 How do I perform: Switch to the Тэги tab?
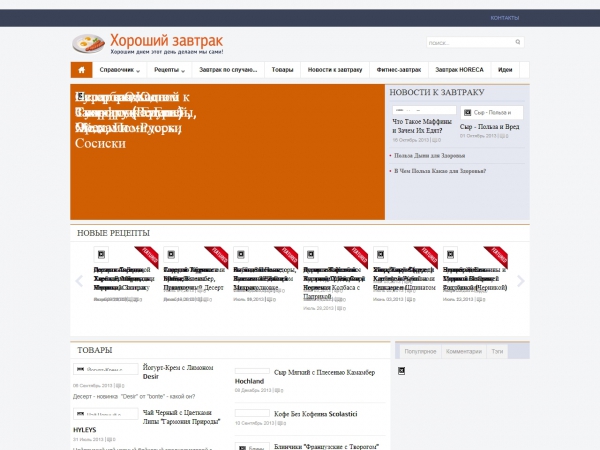tap(497, 351)
